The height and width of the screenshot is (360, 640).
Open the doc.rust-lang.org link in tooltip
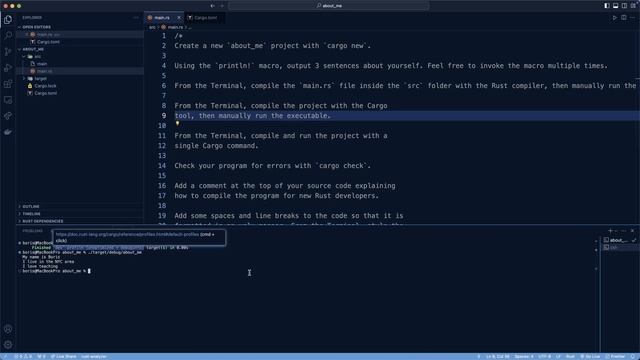[x=127, y=234]
